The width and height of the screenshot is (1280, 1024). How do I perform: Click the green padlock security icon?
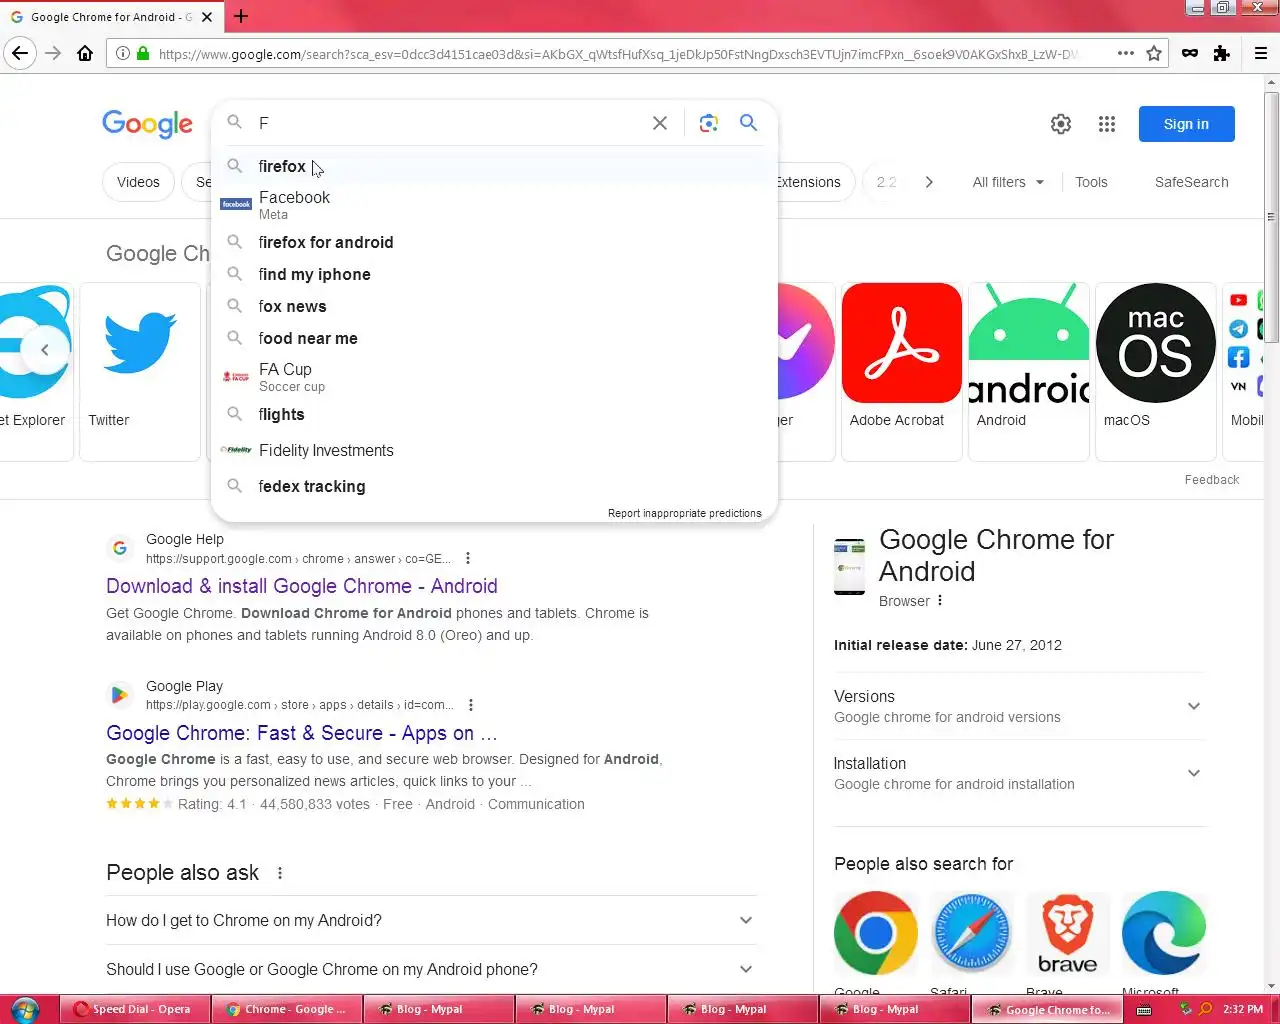pyautogui.click(x=143, y=54)
